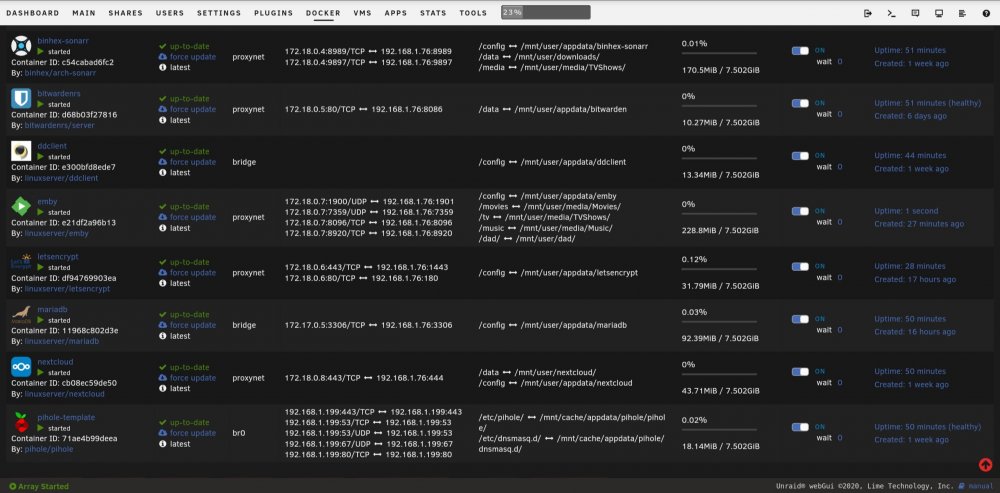Click the letsencrypt container icon
The width and height of the screenshot is (1000, 493).
pyautogui.click(x=21, y=261)
